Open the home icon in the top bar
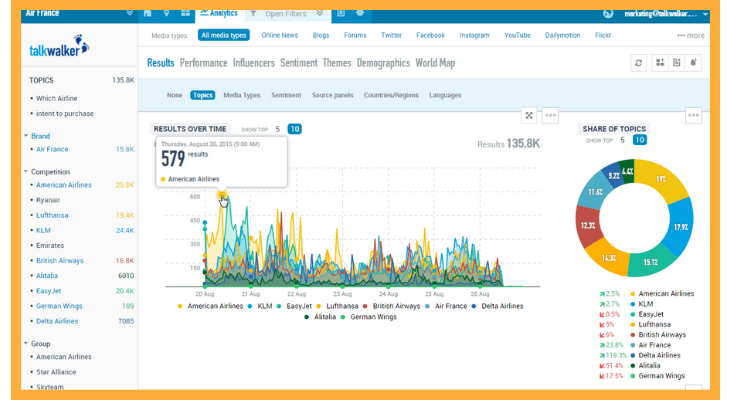Viewport: 730px width, 400px height. pos(148,14)
